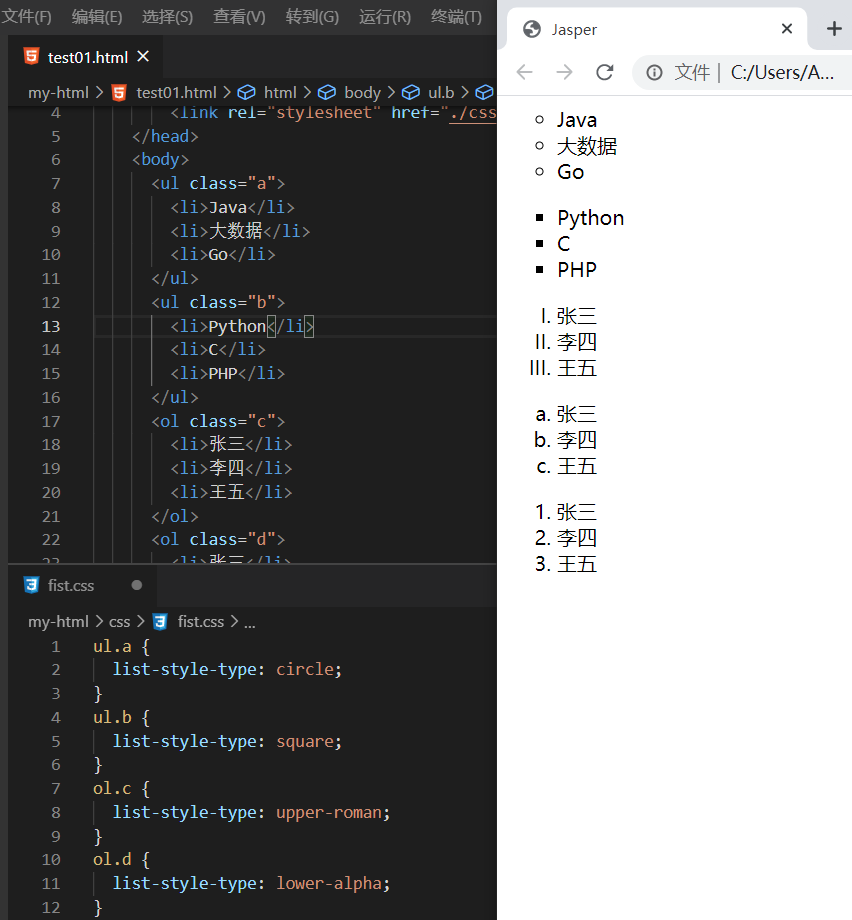Click line number 7 in HTML editor
This screenshot has width=852, height=920.
pyautogui.click(x=56, y=184)
